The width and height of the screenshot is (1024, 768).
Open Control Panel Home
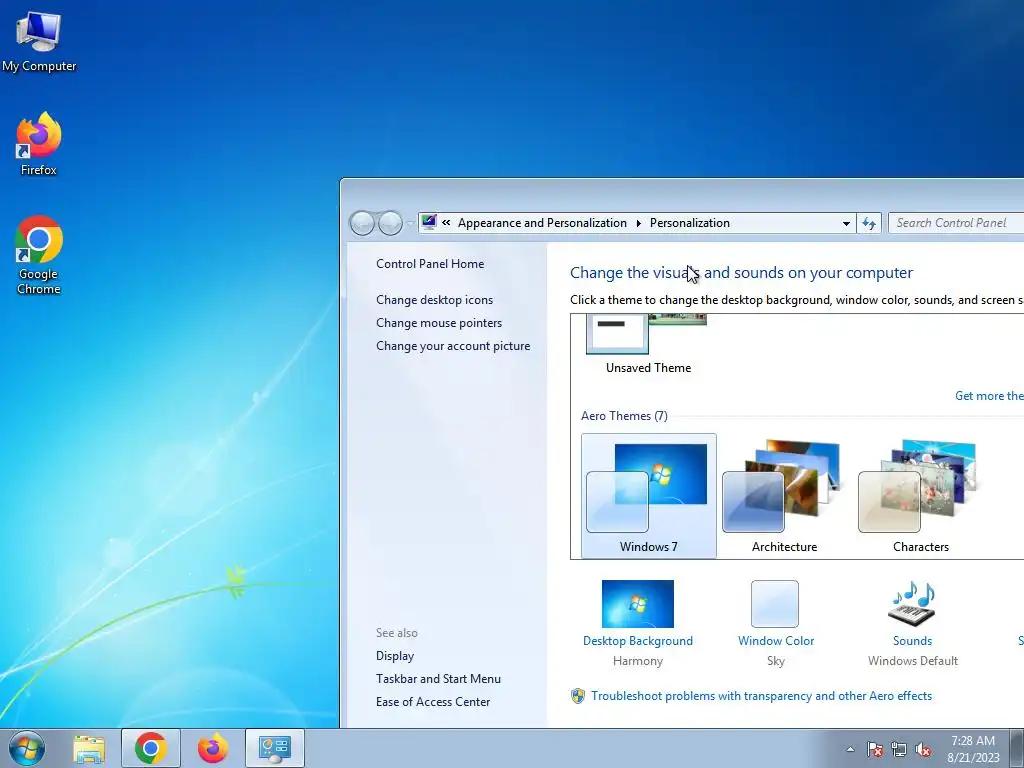430,264
